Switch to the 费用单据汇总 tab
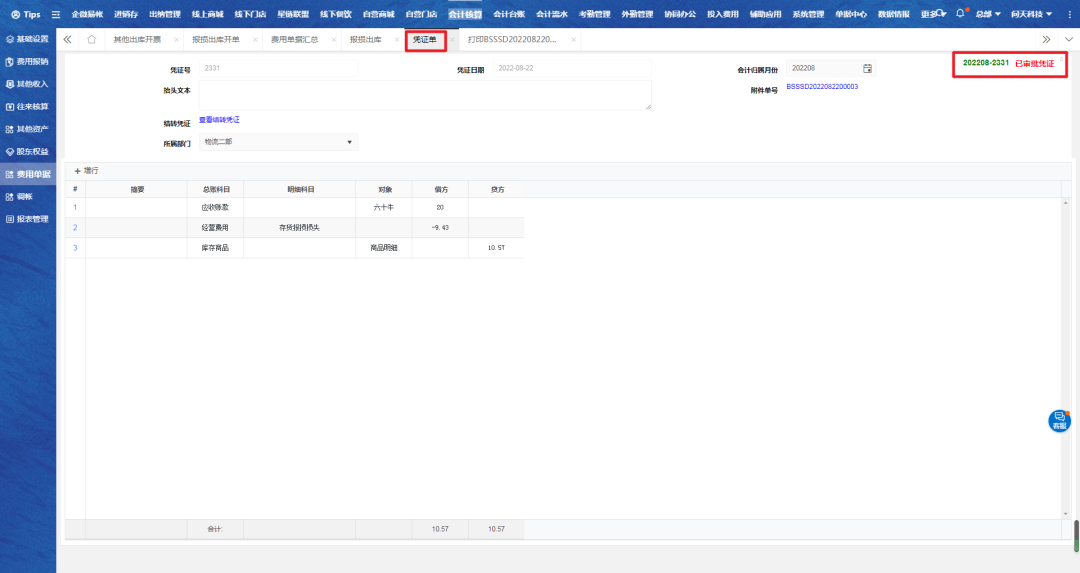Image resolution: width=1080 pixels, height=573 pixels. click(295, 40)
